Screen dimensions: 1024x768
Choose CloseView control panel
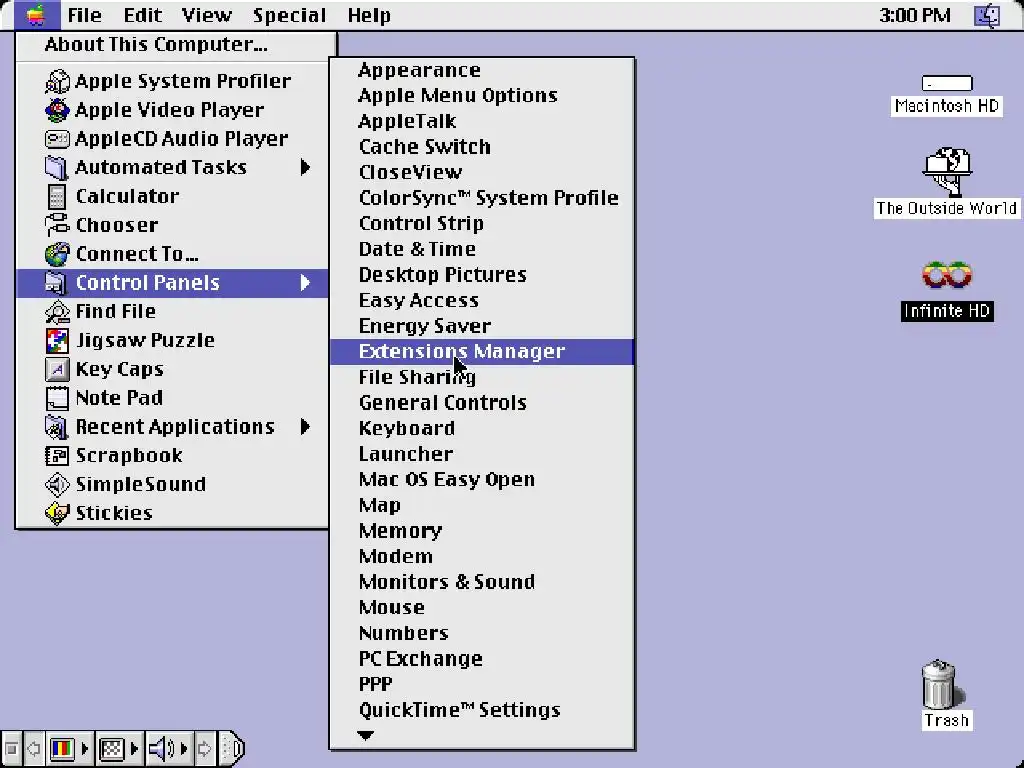482,172
